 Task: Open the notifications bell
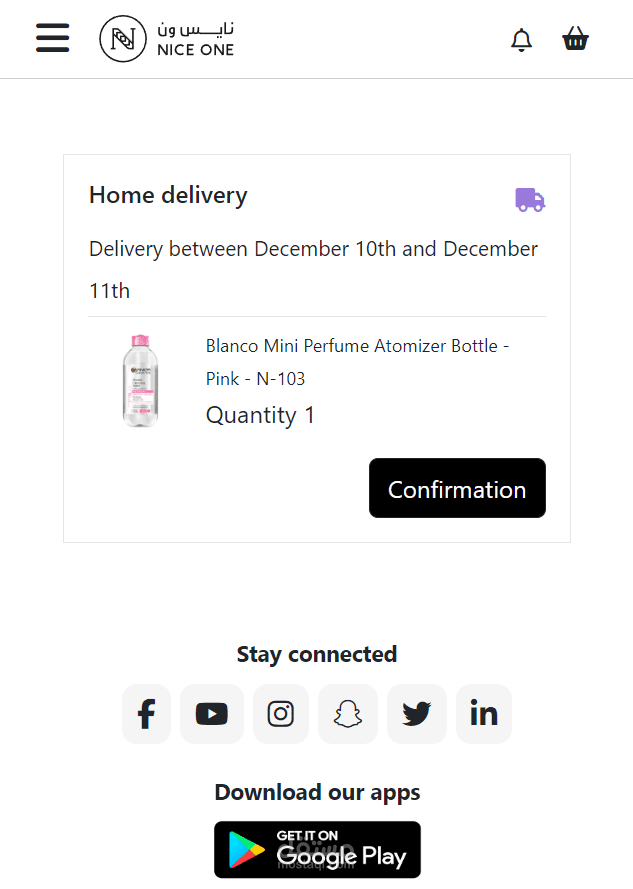pyautogui.click(x=521, y=40)
